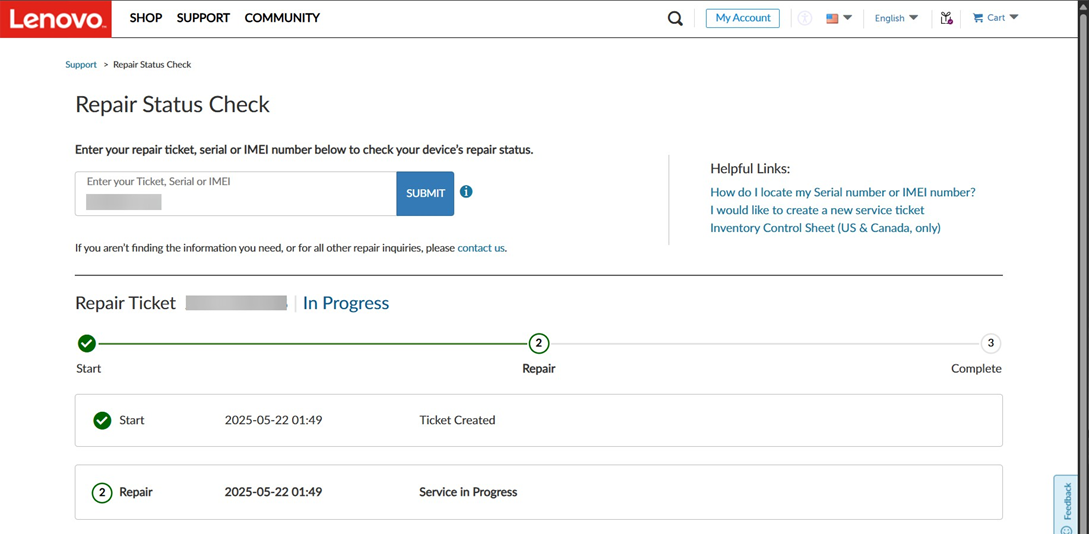Follow the 'contact us' link

tap(481, 248)
